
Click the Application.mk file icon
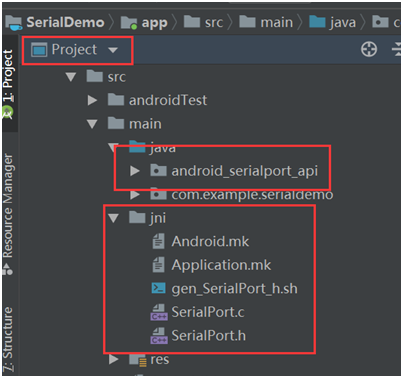159,265
